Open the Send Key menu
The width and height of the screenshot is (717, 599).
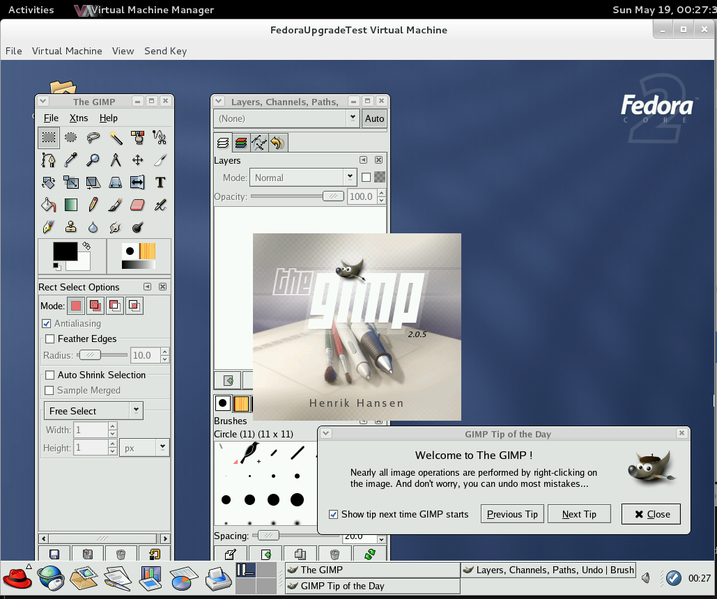click(166, 51)
